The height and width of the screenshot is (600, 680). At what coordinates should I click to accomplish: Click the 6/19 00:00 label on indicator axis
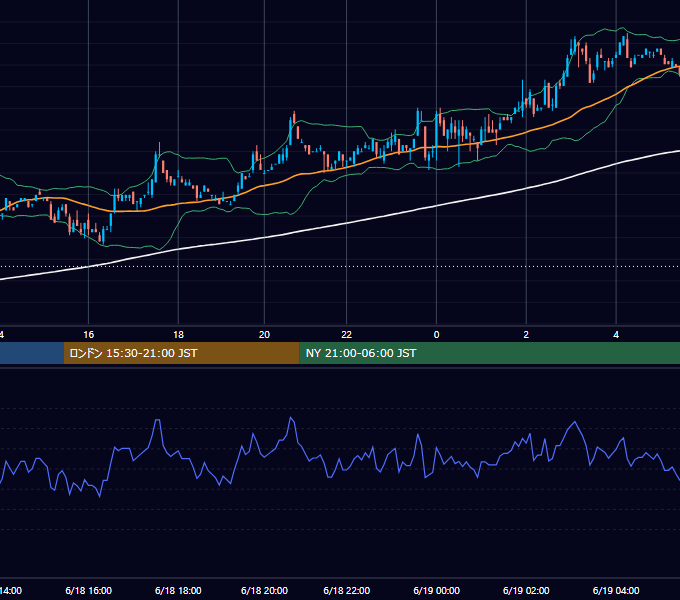pos(436,590)
